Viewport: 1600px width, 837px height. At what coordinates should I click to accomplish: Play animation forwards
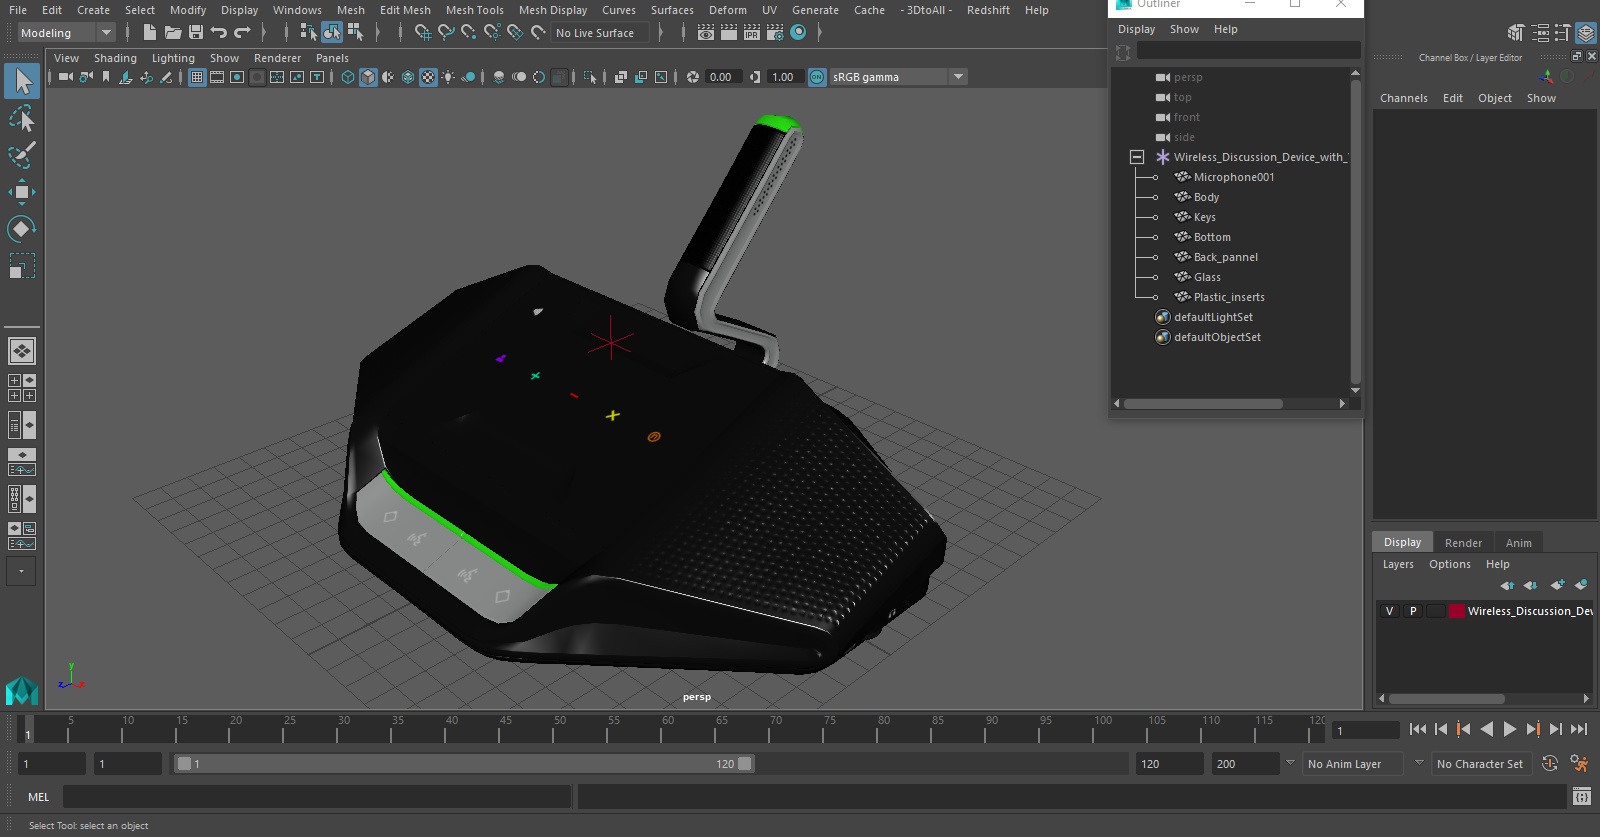[x=1510, y=729]
